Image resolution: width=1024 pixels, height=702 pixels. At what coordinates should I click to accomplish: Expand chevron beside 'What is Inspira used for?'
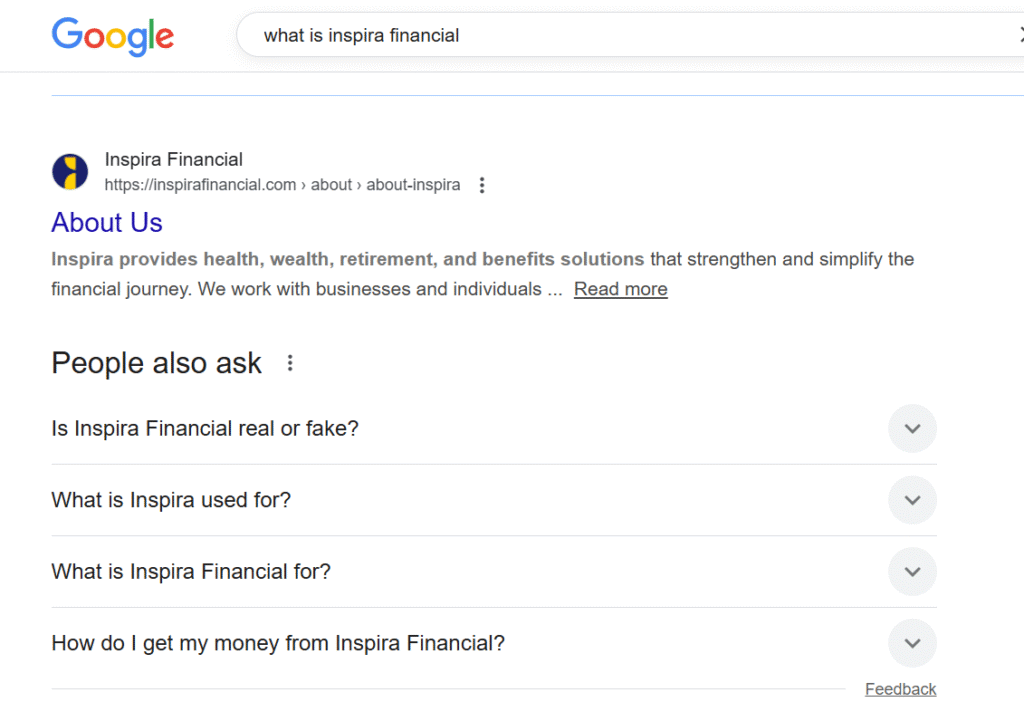click(912, 500)
